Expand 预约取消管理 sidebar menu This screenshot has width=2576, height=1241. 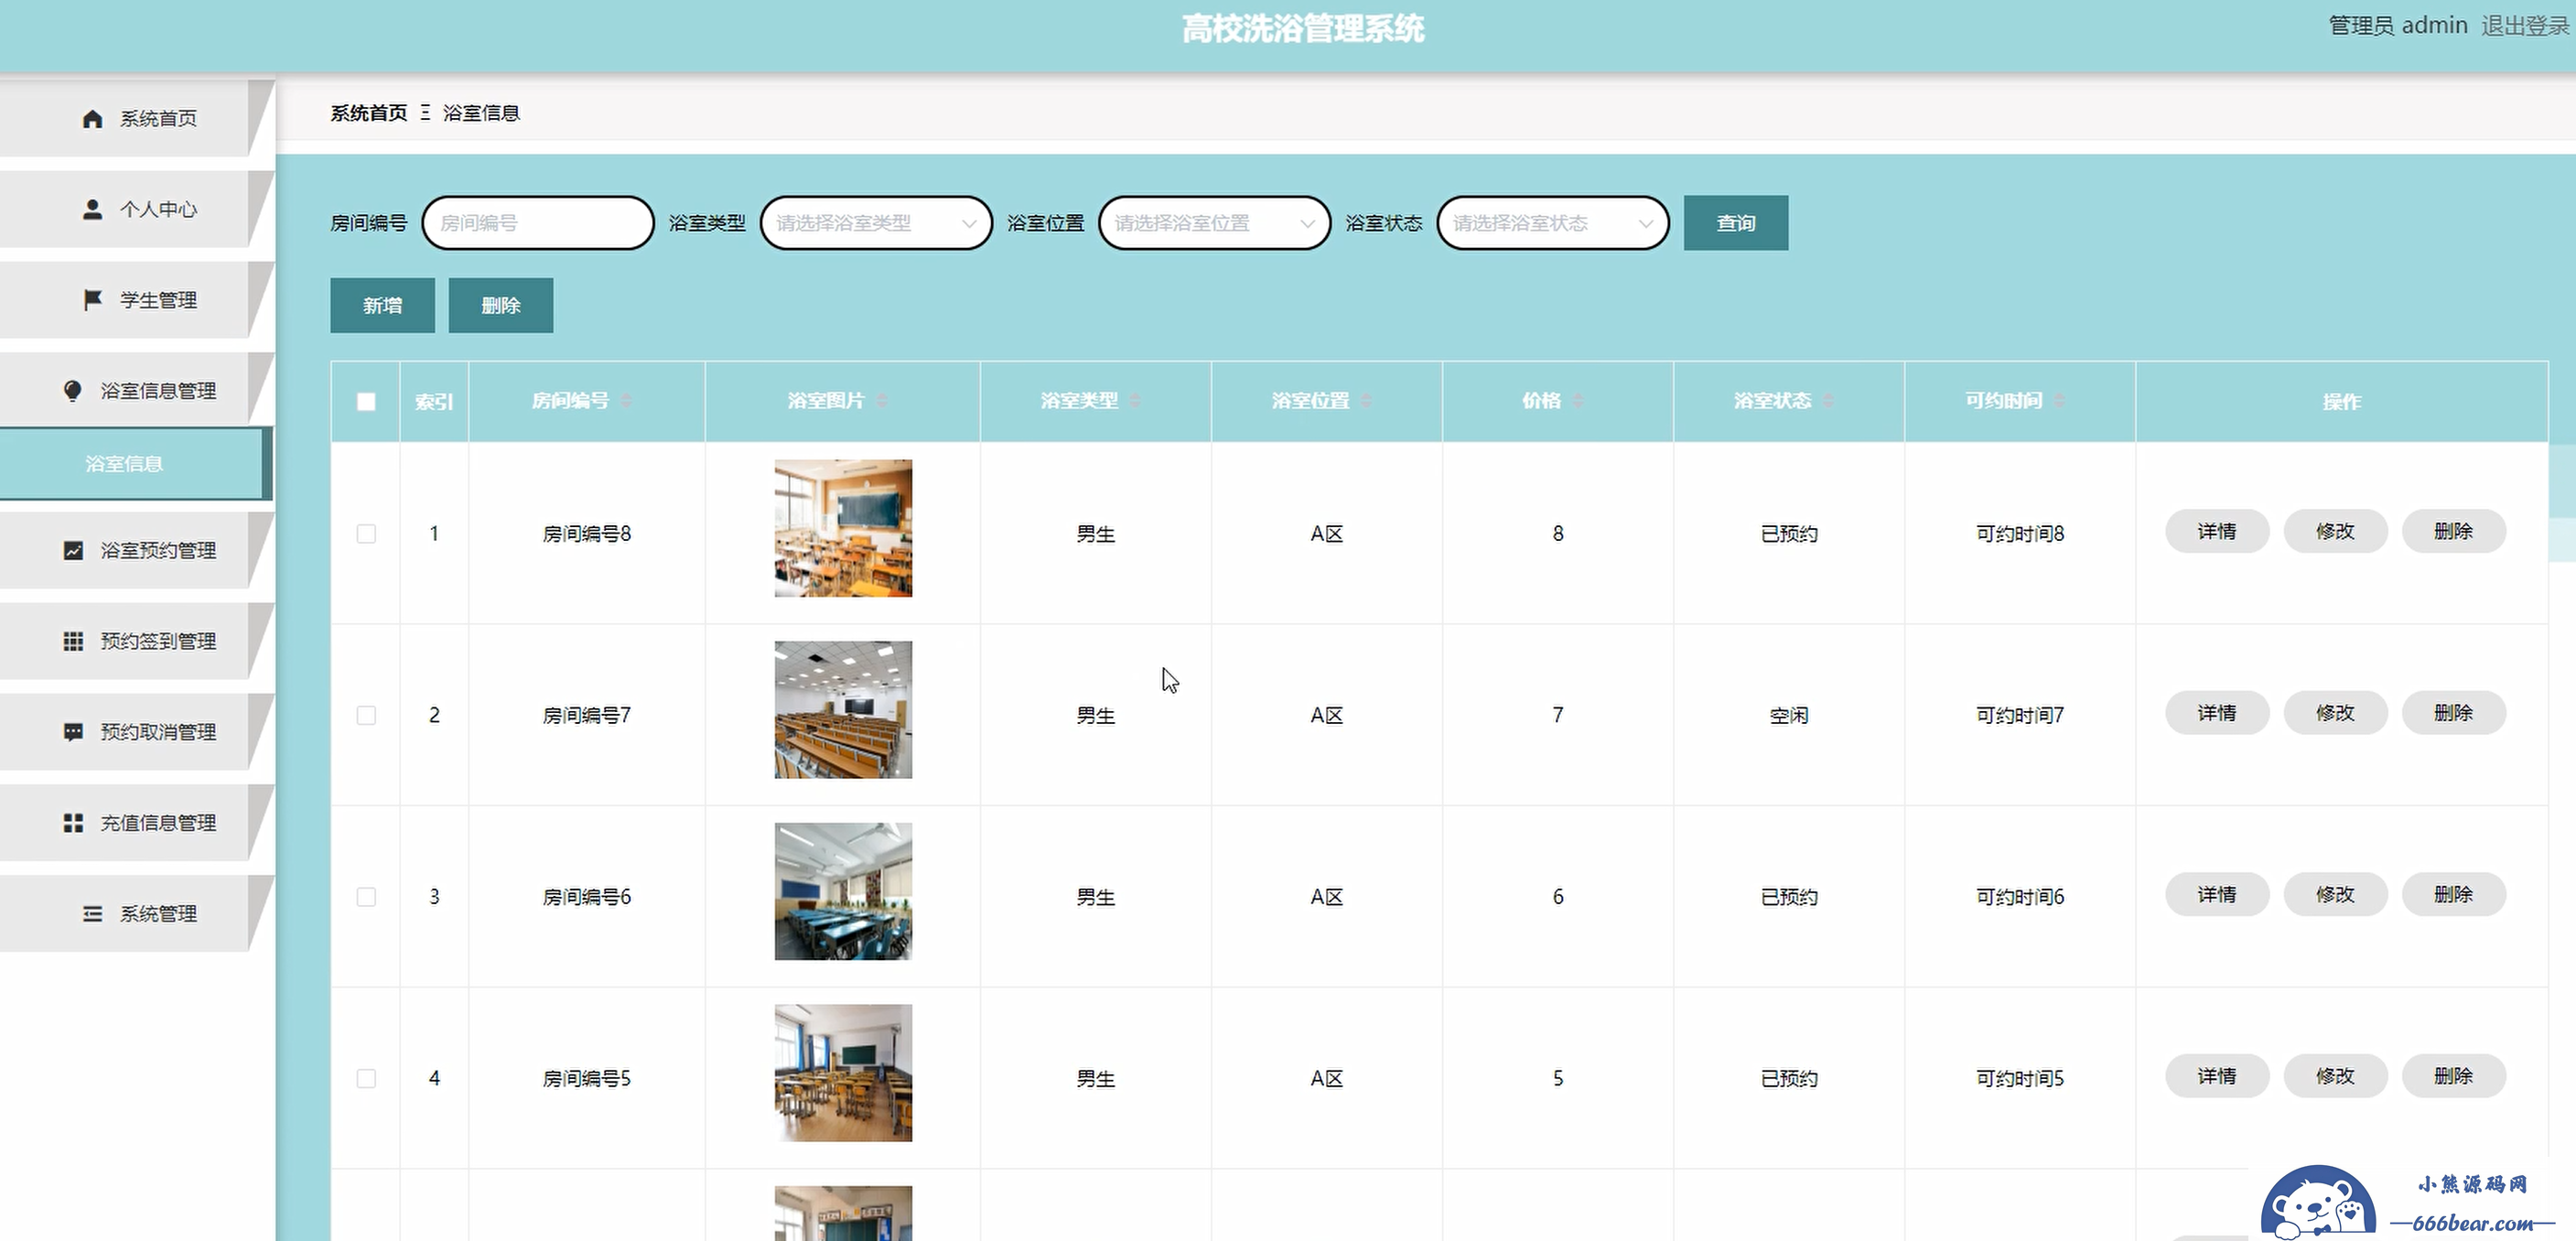(x=137, y=732)
